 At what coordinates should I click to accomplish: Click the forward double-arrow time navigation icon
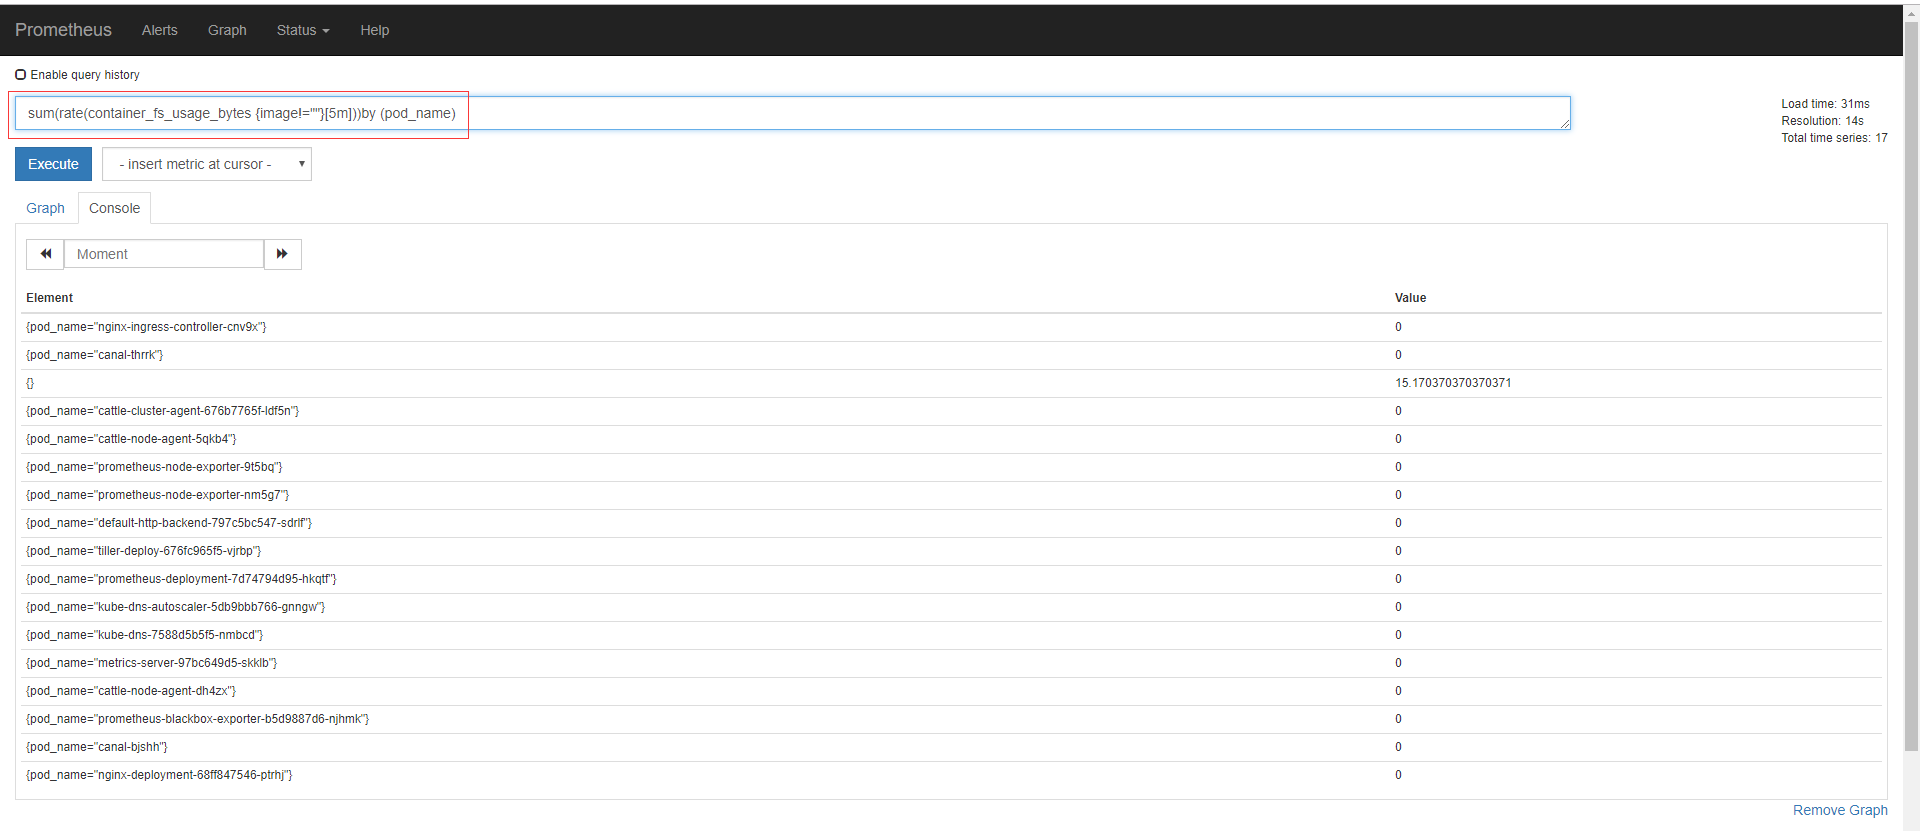click(x=282, y=254)
